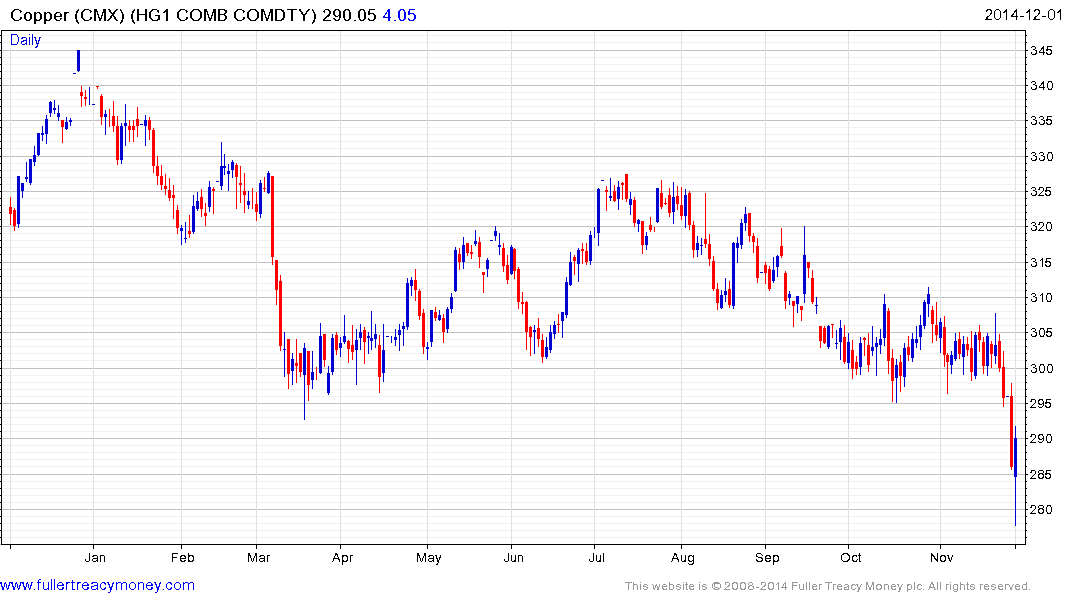The width and height of the screenshot is (1075, 600).
Task: Click the Aug label on the x-axis
Action: [x=683, y=557]
